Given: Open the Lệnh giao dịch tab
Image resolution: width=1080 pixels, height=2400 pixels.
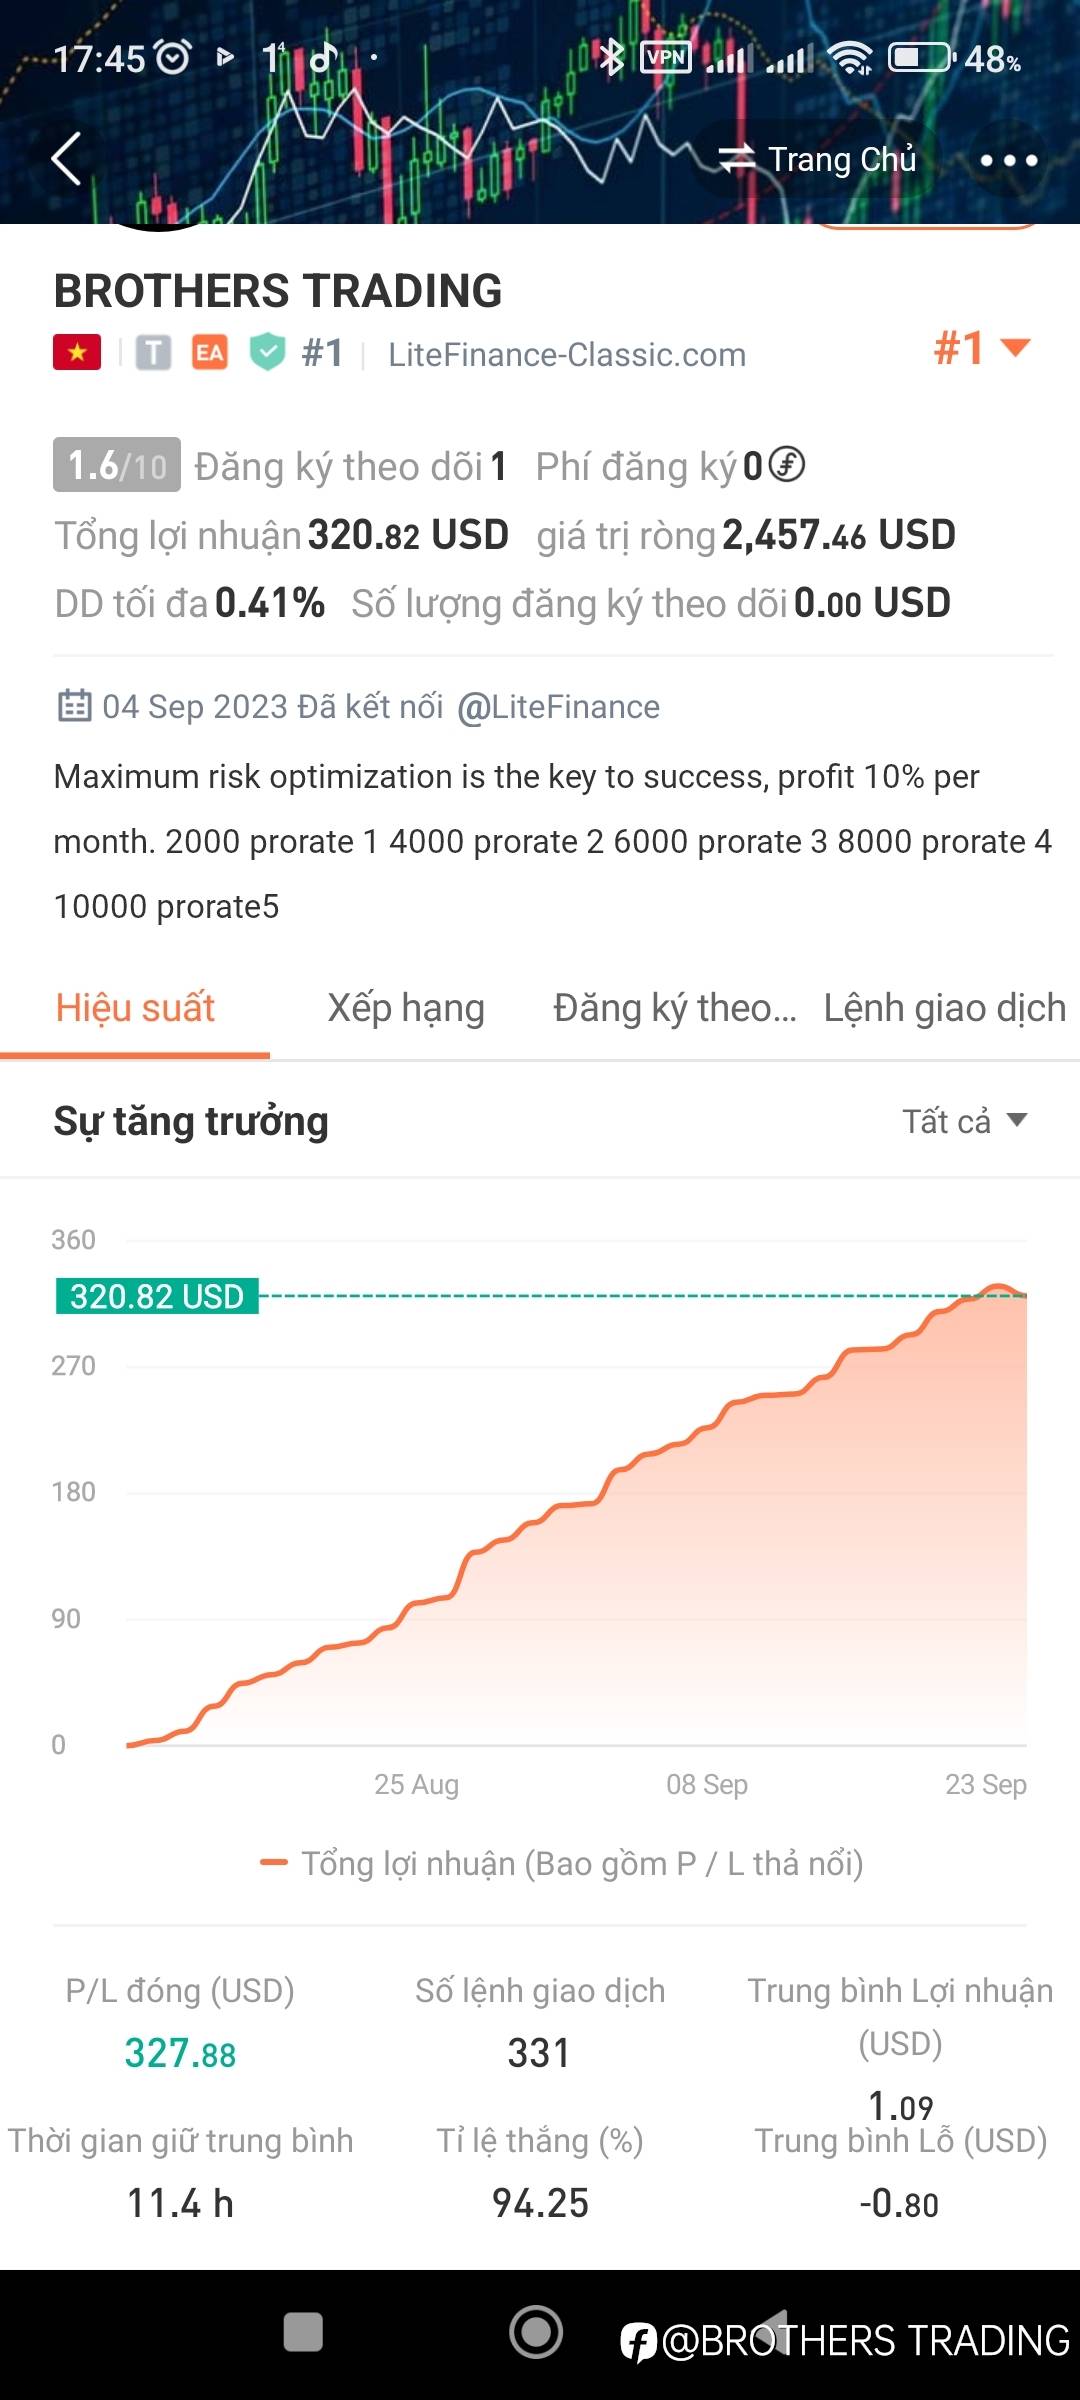Looking at the screenshot, I should pos(945,1008).
